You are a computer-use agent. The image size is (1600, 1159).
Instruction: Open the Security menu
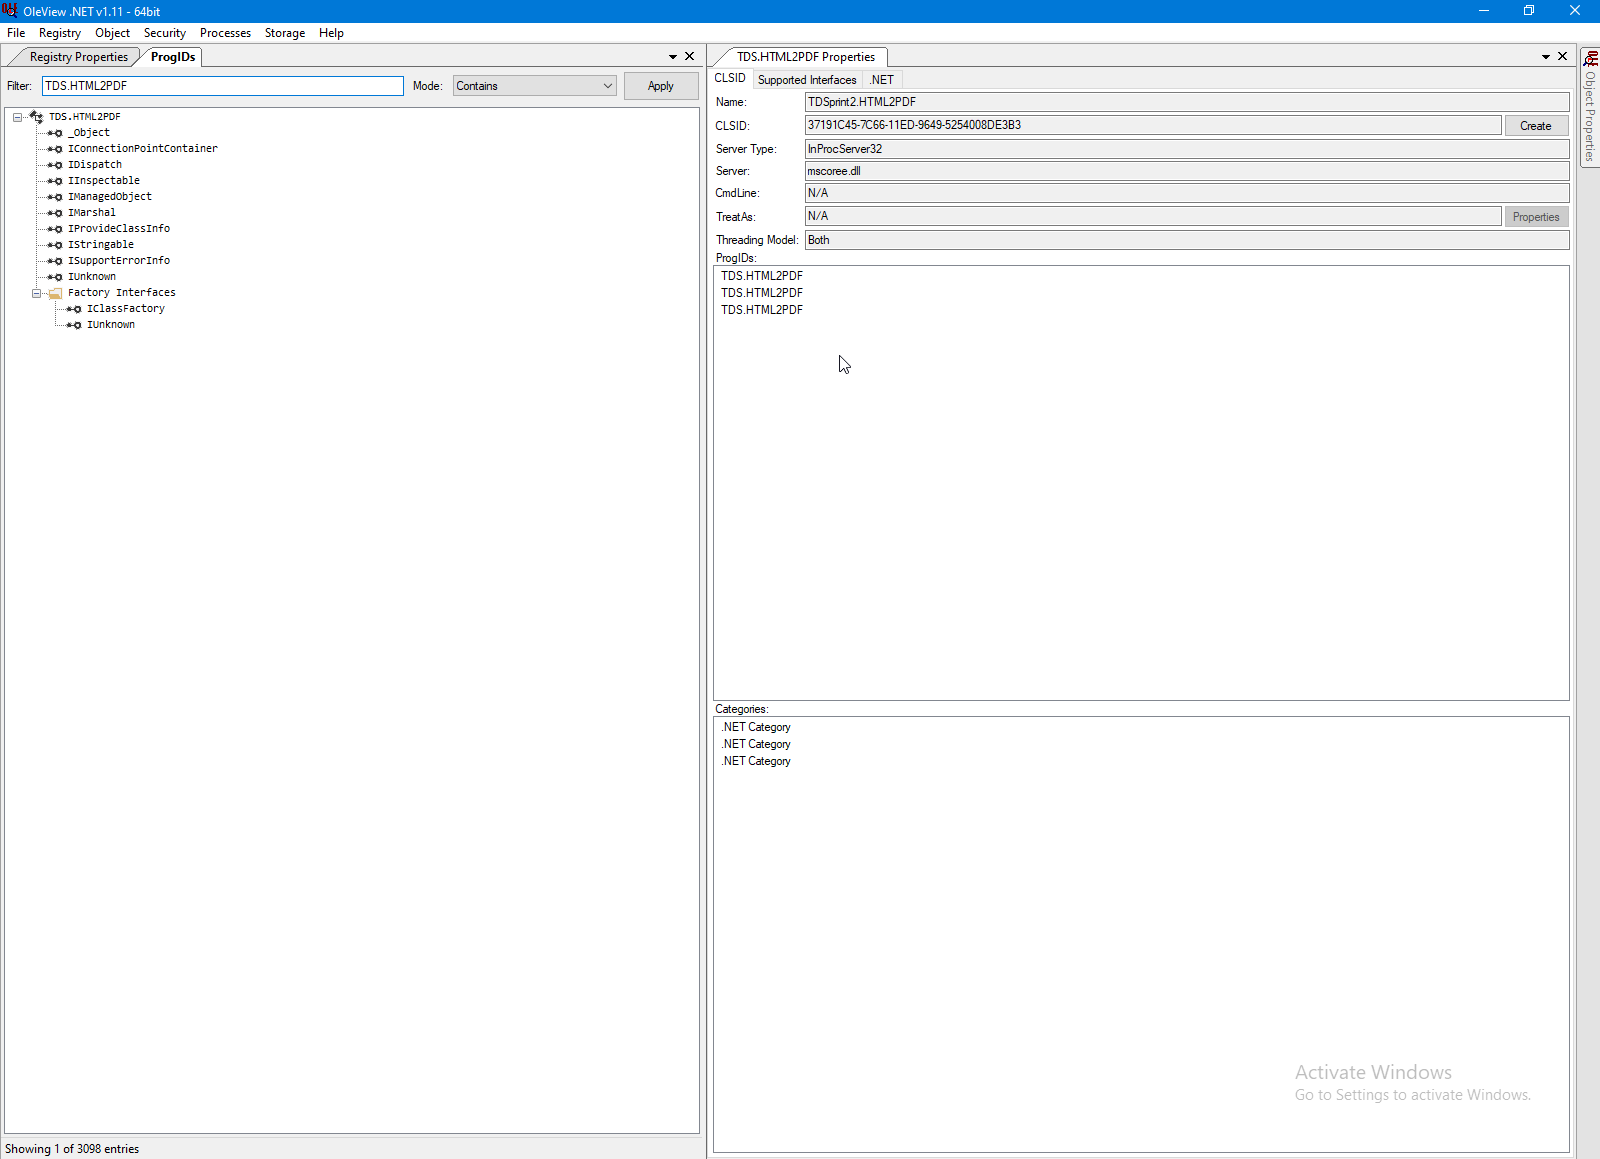pos(165,33)
